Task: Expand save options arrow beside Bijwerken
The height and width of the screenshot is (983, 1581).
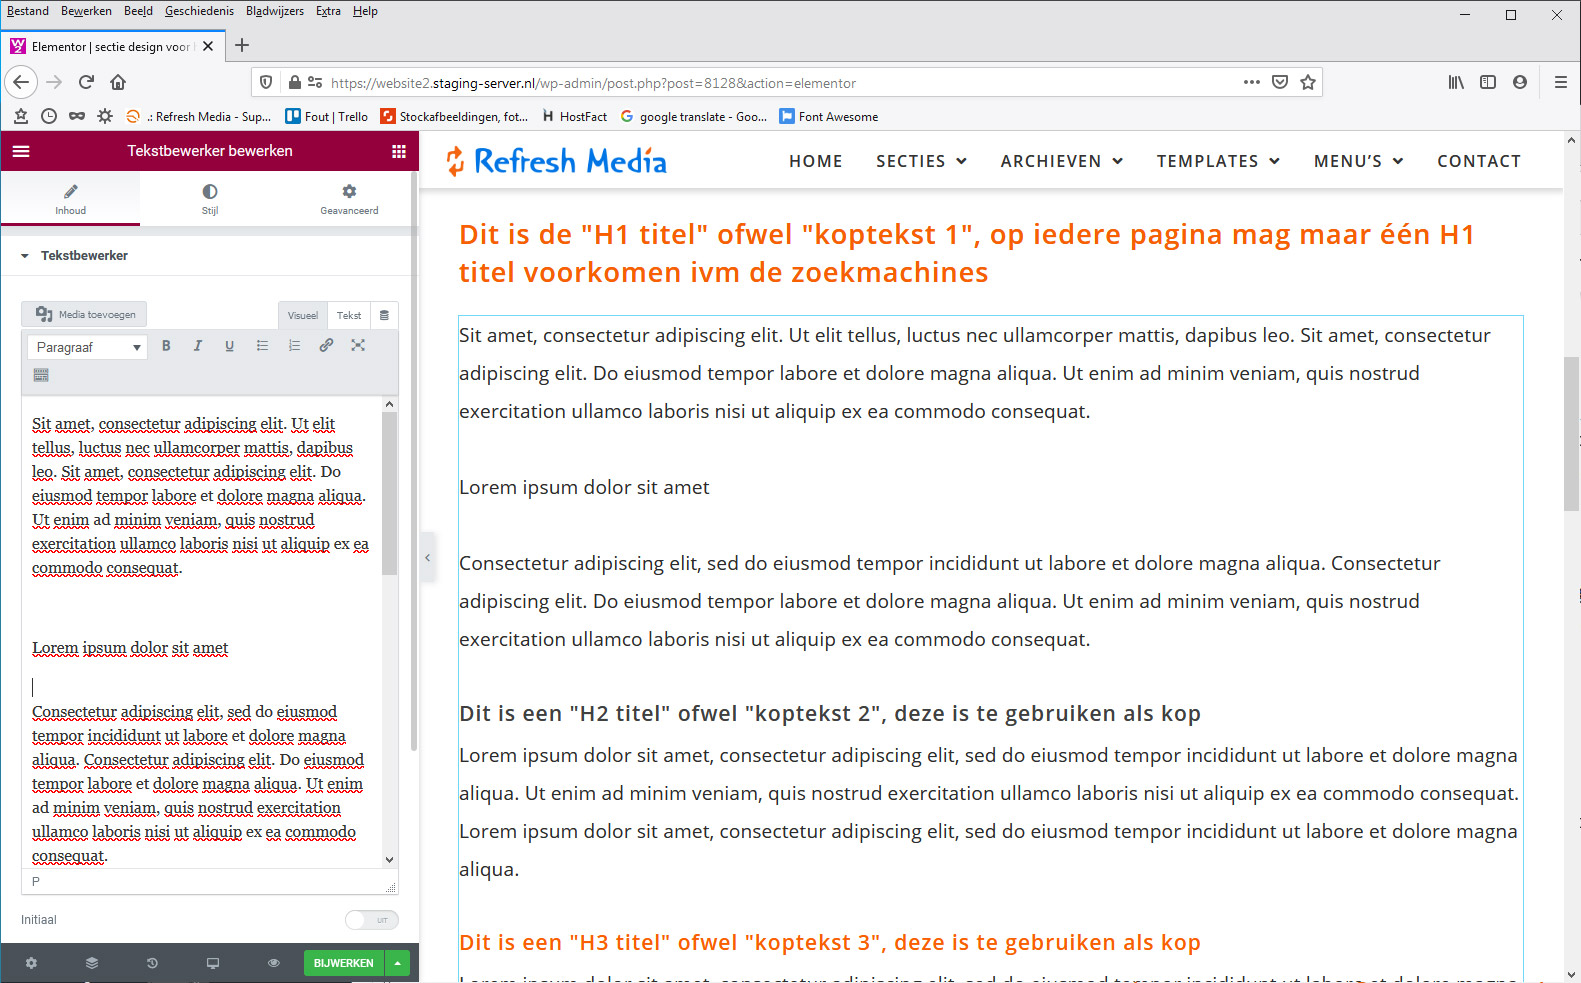Action: tap(398, 963)
